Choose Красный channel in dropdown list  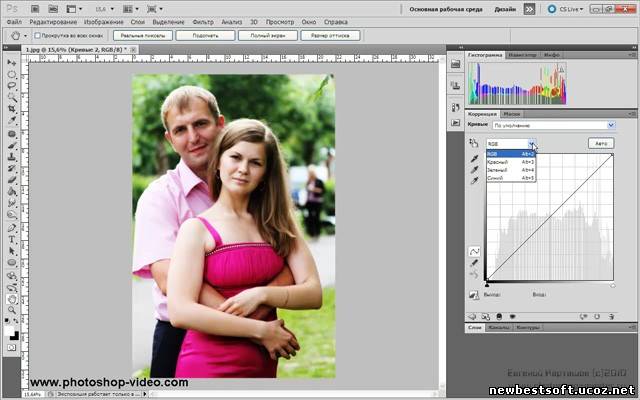511,162
